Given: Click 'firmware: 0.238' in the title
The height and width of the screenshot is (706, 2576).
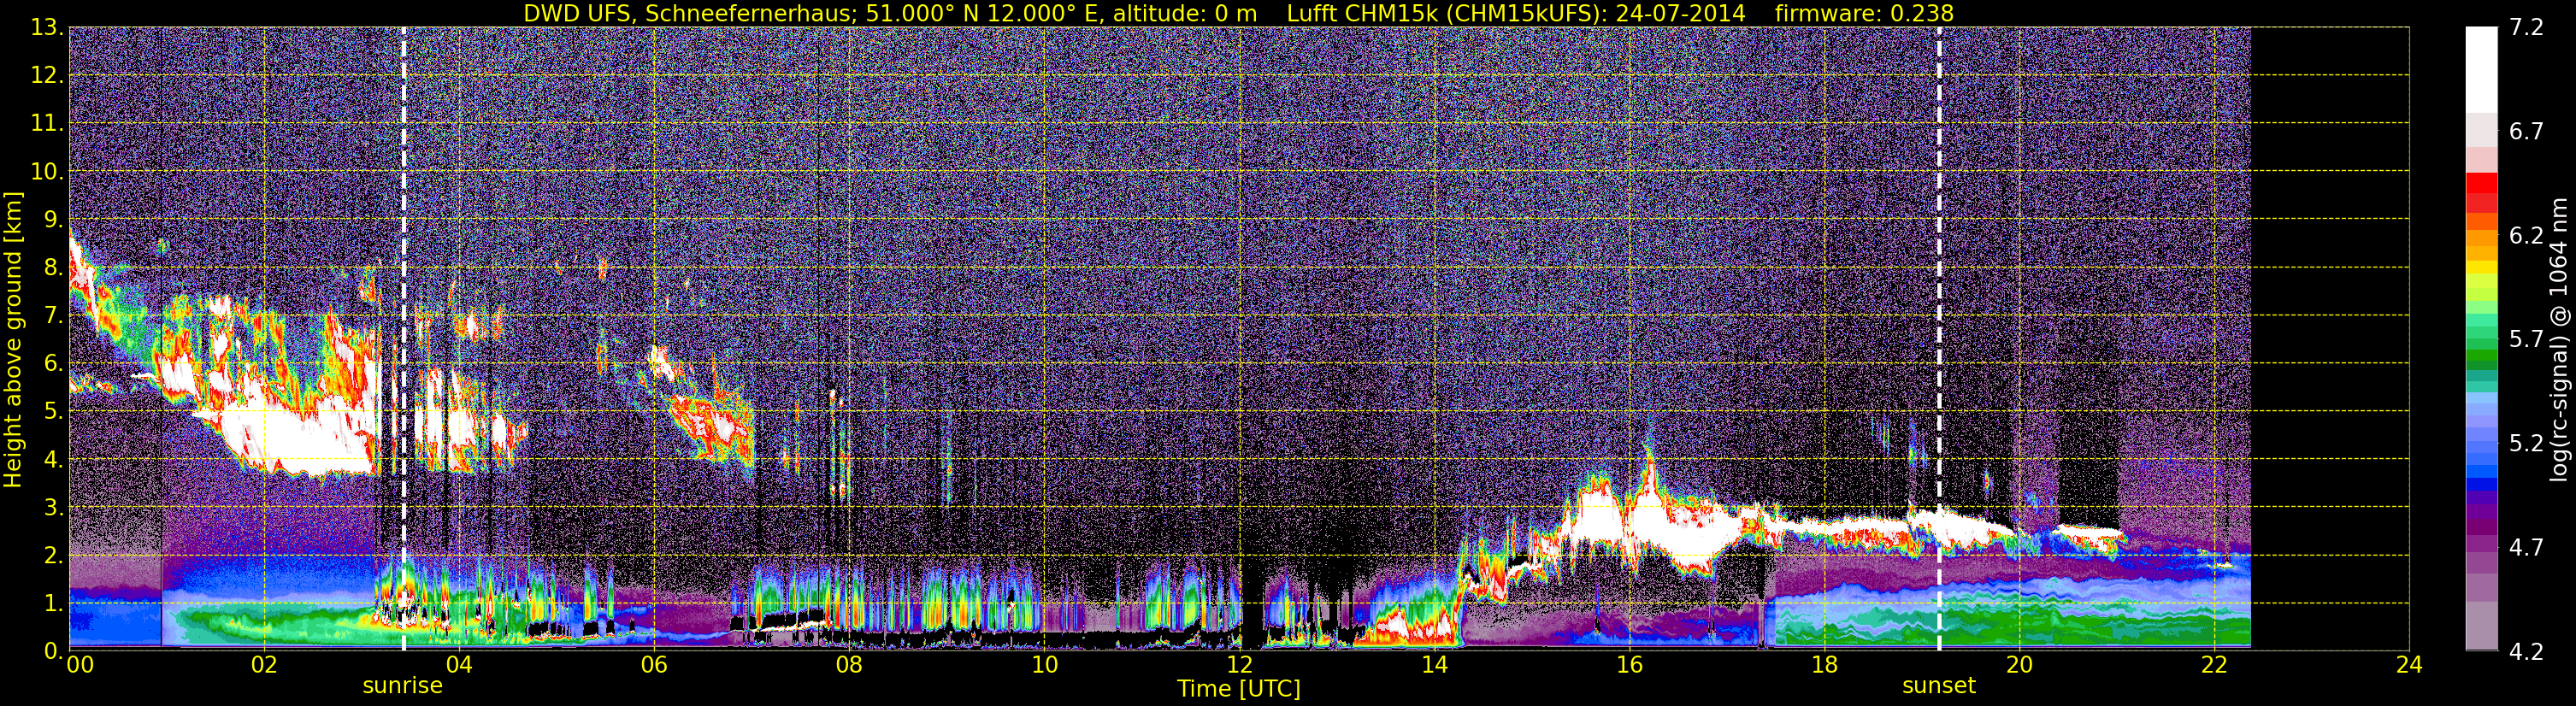Looking at the screenshot, I should [1864, 13].
